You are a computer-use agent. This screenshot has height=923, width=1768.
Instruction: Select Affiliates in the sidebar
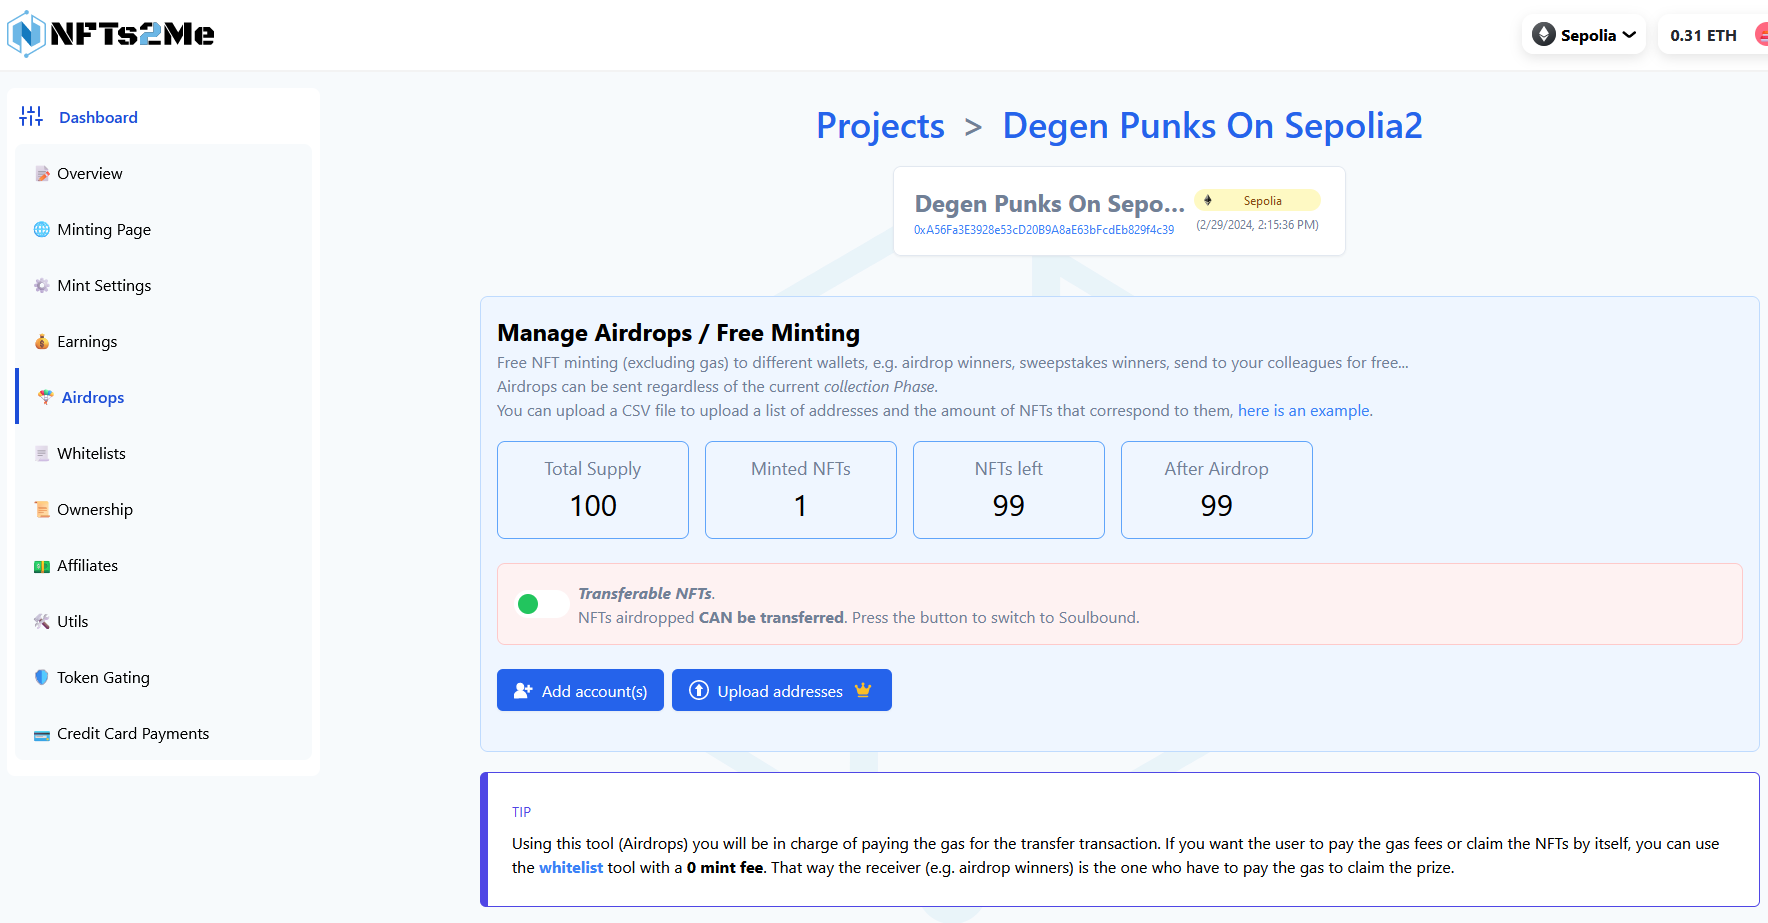click(87, 566)
